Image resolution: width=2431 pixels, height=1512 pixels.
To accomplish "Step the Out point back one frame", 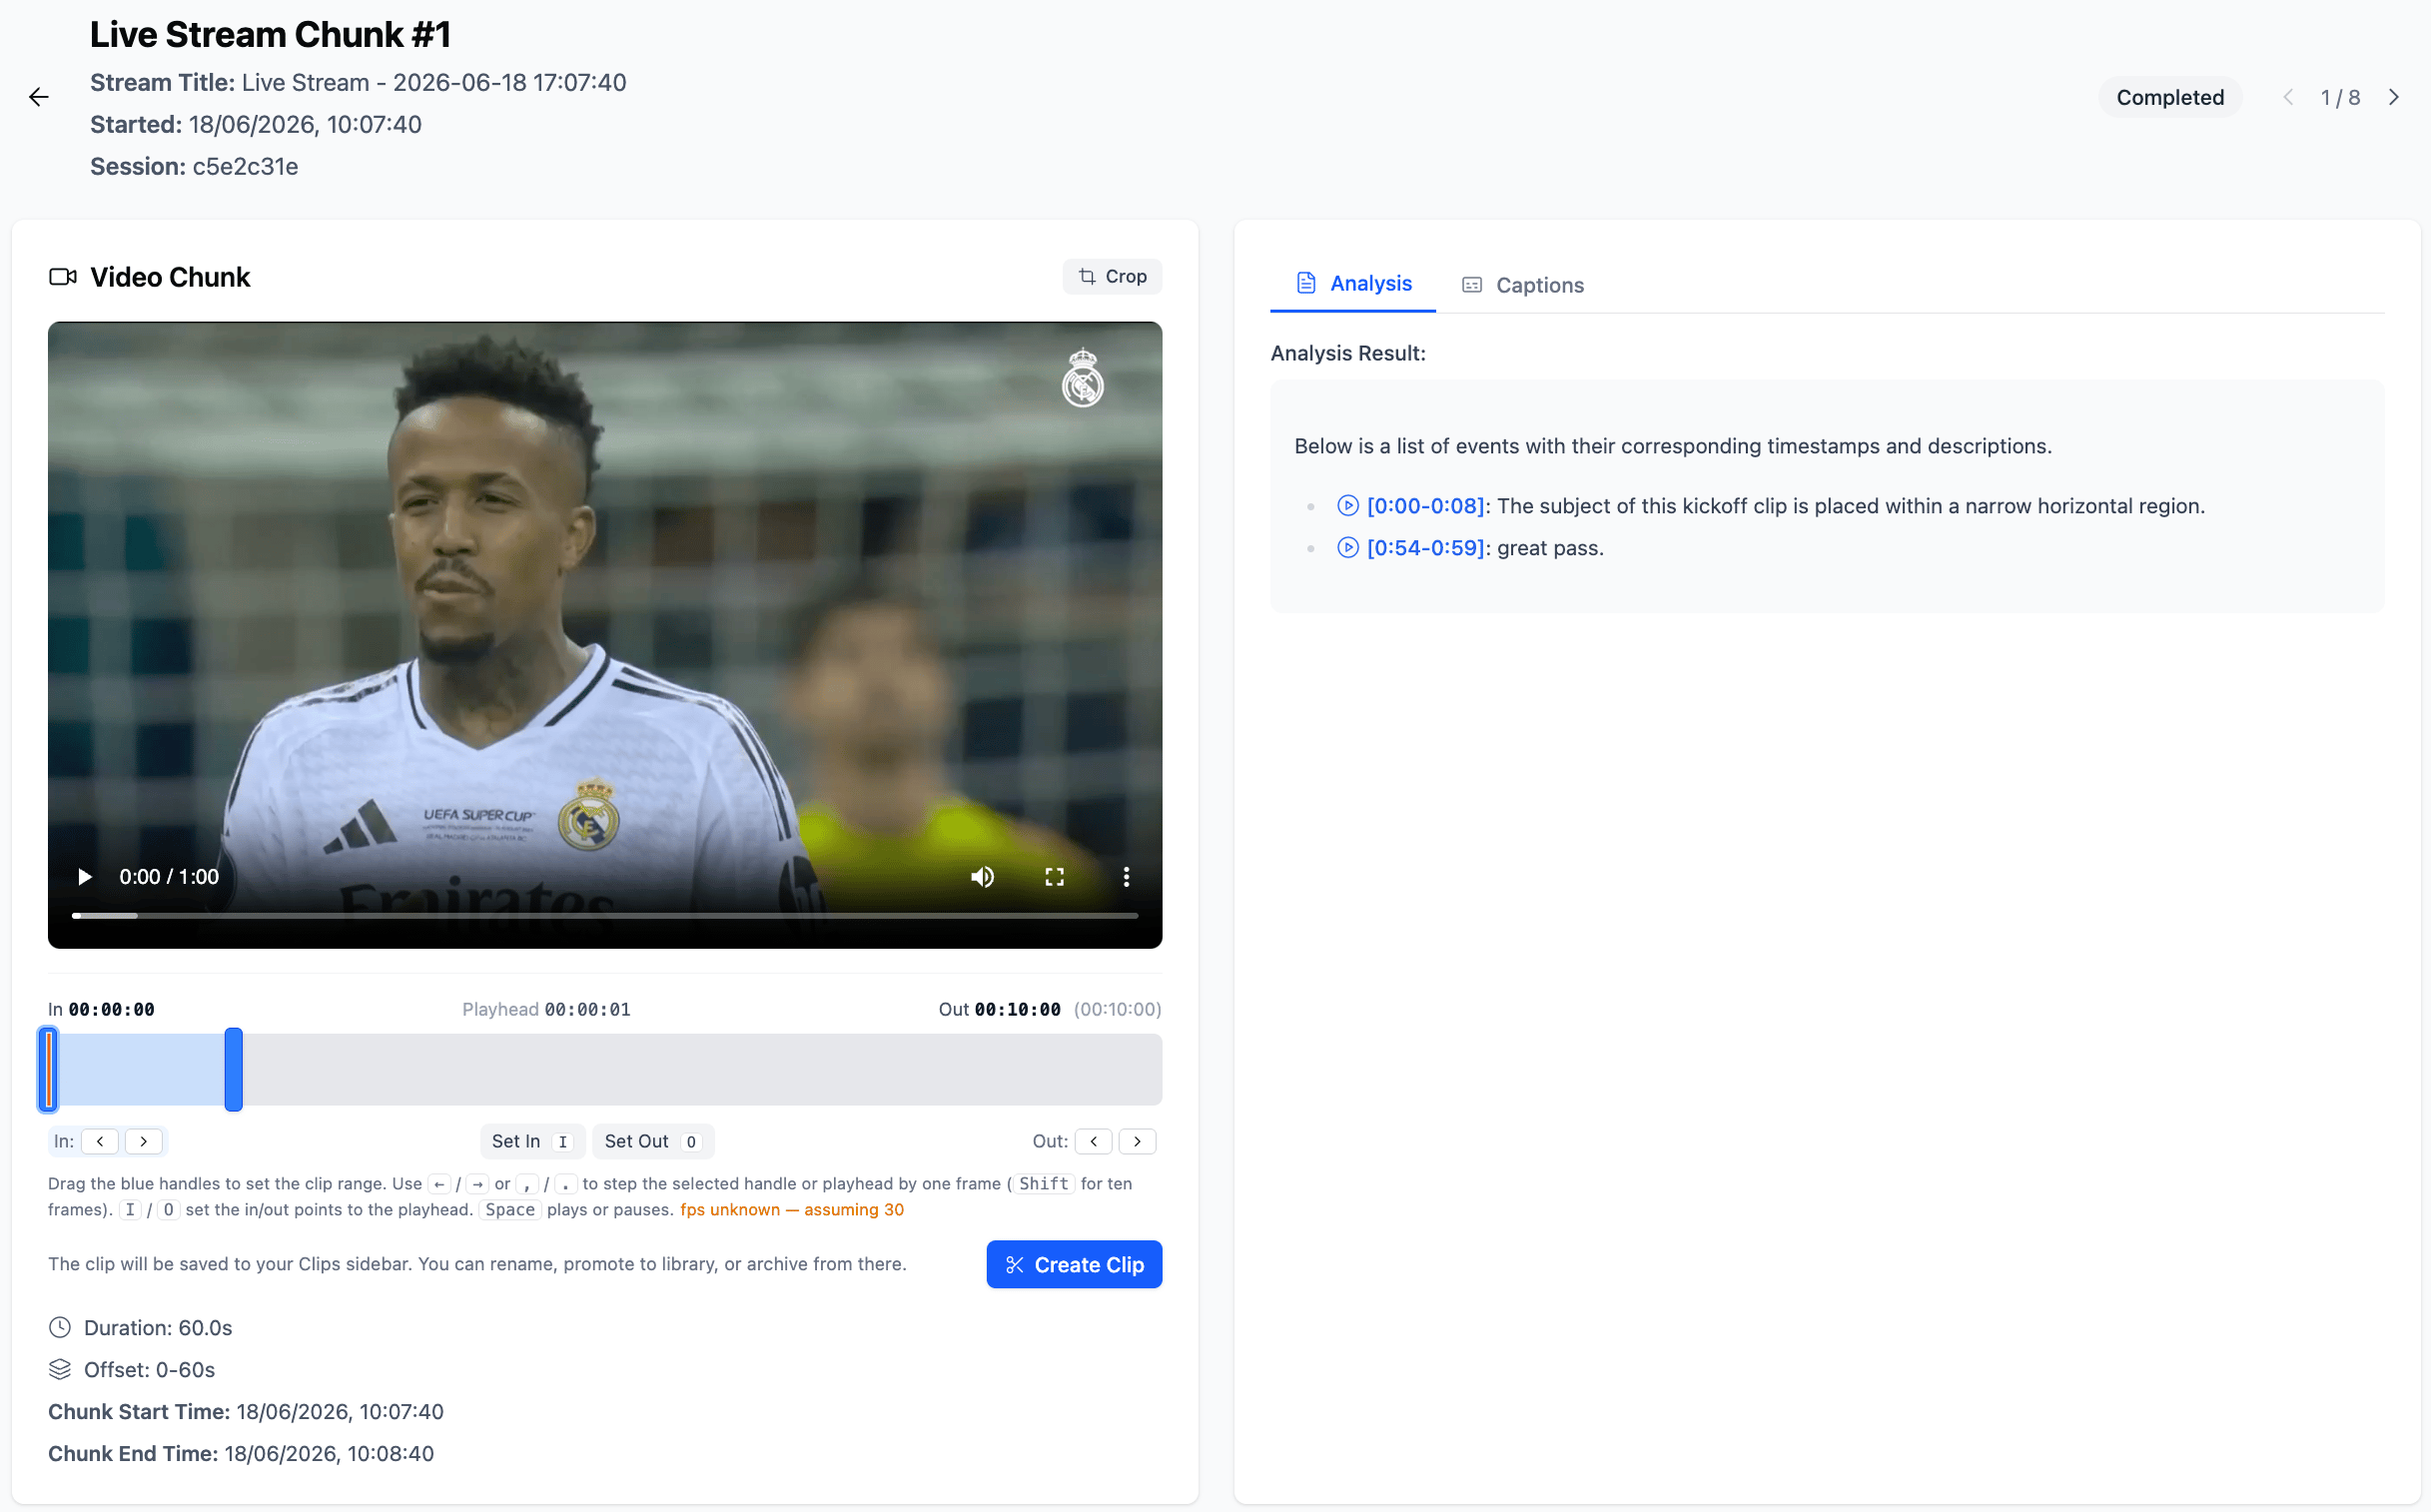I will click(1093, 1141).
